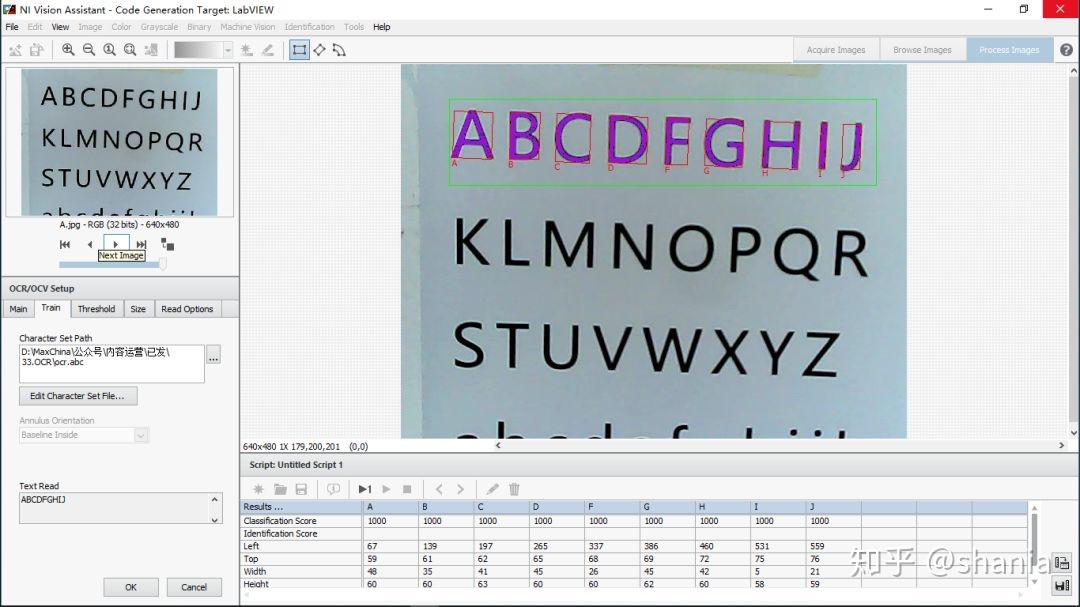Open an existing script file
This screenshot has height=607, width=1080.
pyautogui.click(x=280, y=489)
